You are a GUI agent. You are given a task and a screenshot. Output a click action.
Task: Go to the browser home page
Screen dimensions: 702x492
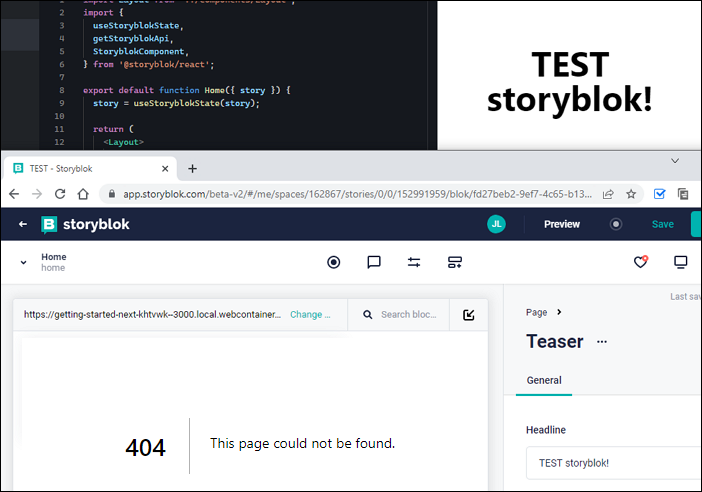[83, 194]
